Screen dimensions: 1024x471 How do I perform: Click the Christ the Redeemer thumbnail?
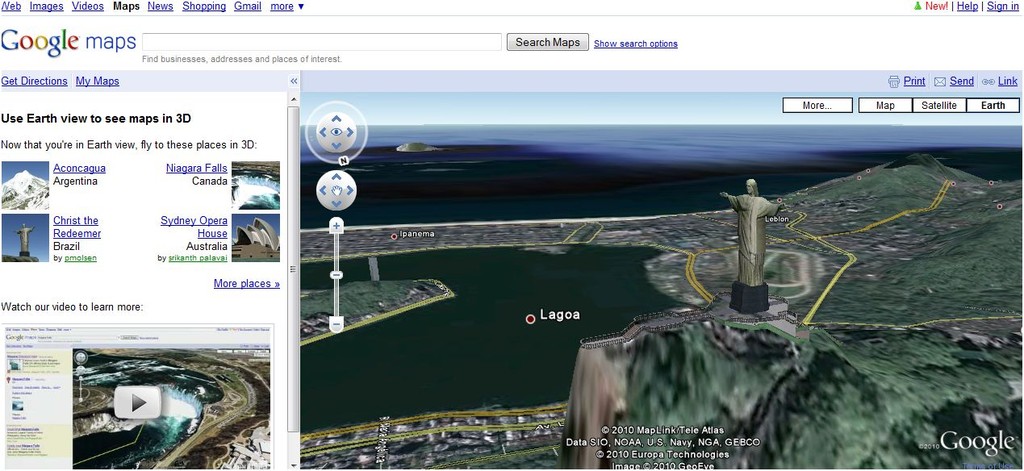(25, 238)
